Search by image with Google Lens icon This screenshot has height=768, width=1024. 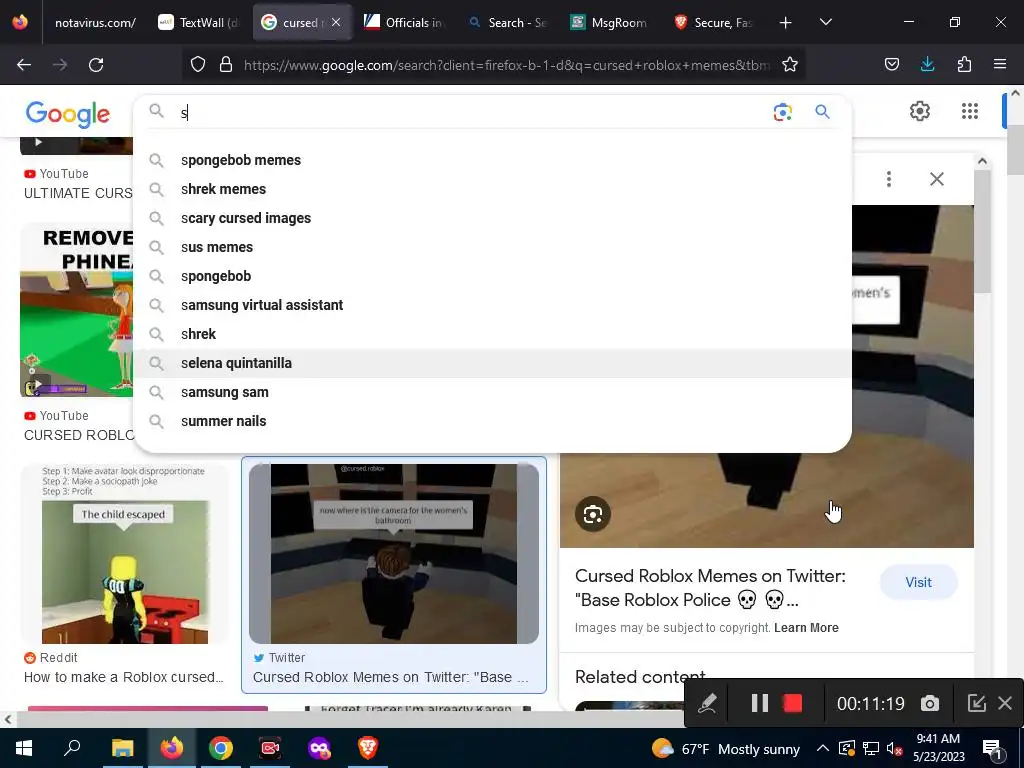pos(782,112)
